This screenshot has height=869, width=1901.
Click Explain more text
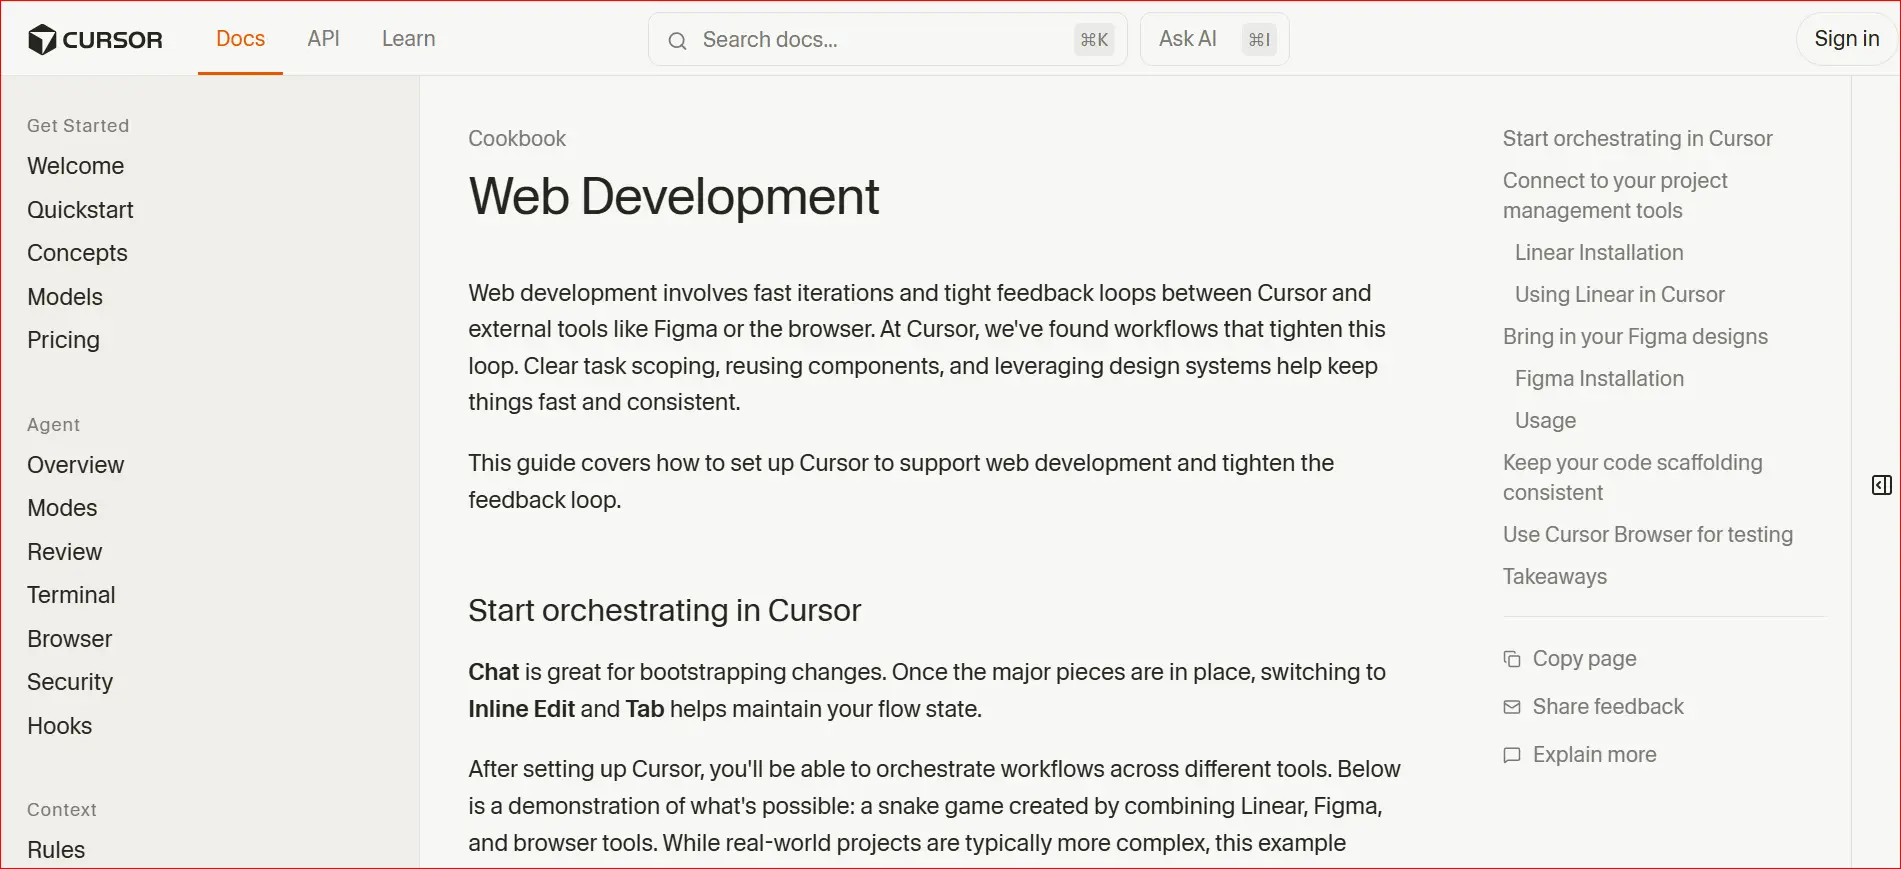pyautogui.click(x=1594, y=755)
